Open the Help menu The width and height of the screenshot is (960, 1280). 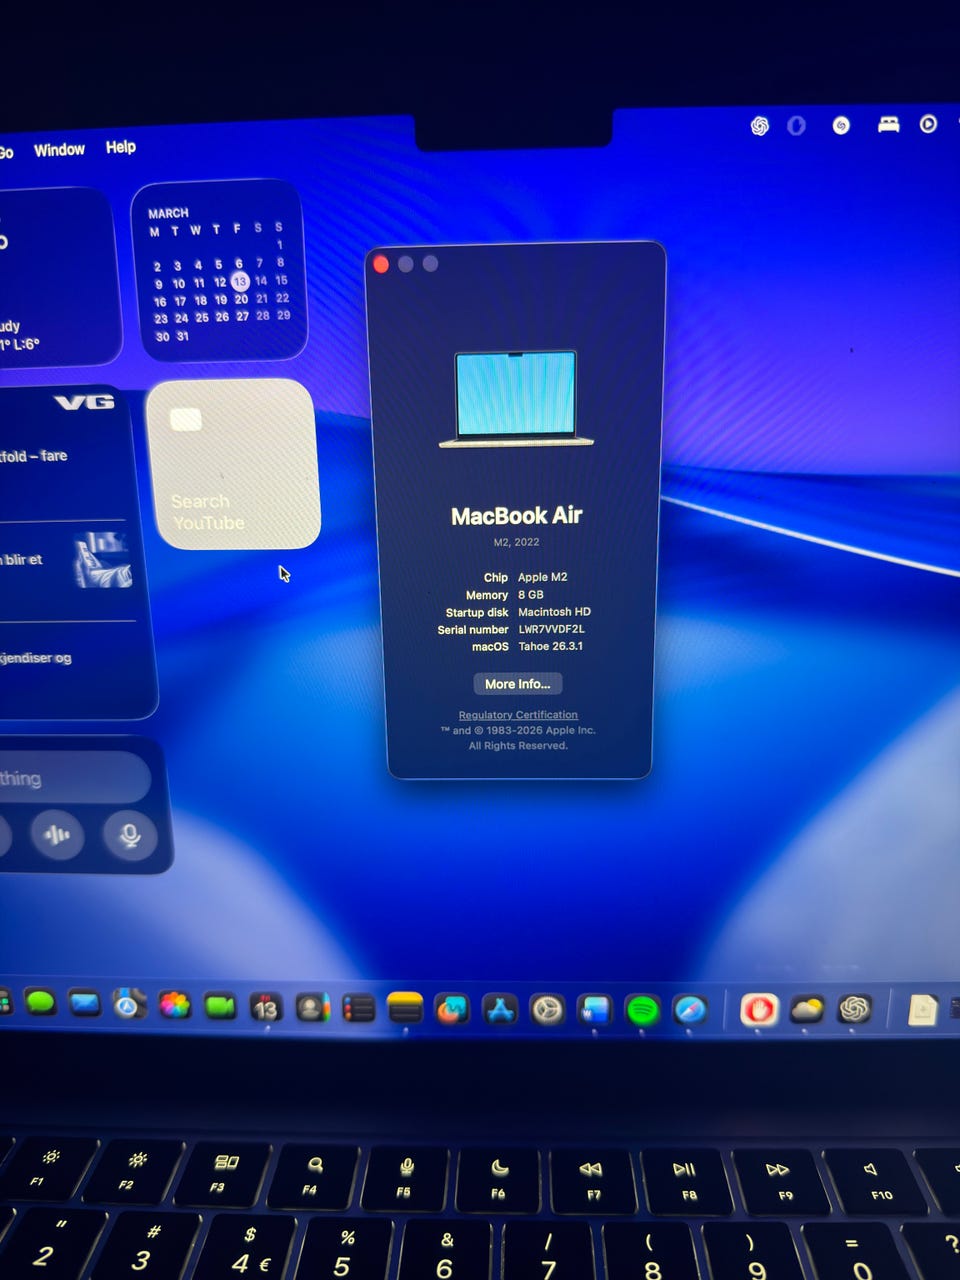tap(121, 147)
